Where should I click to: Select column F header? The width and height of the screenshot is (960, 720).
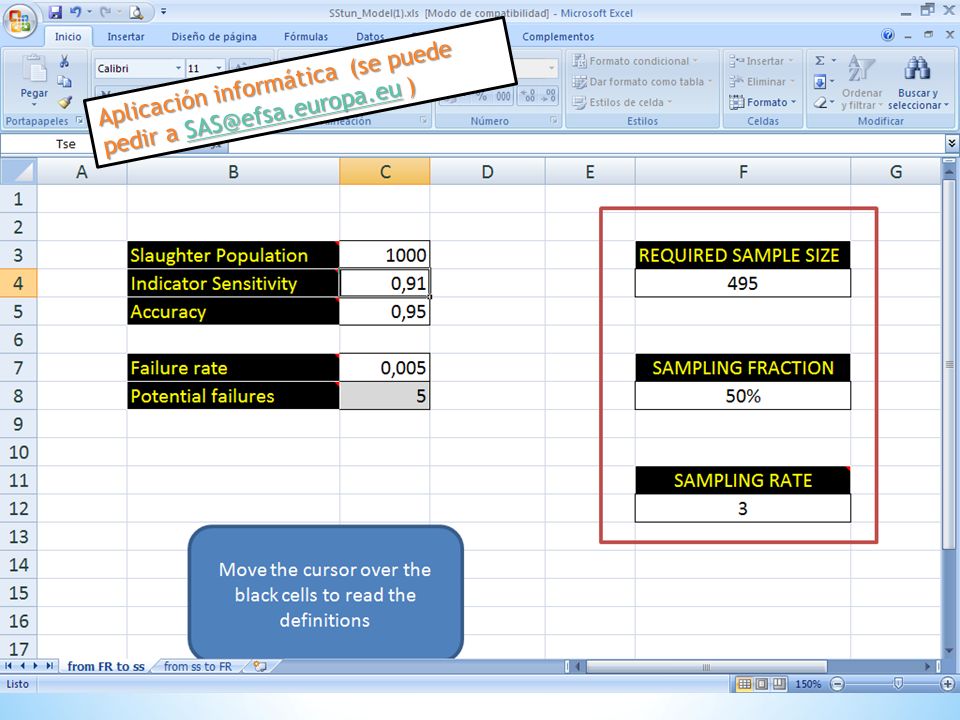coord(743,171)
